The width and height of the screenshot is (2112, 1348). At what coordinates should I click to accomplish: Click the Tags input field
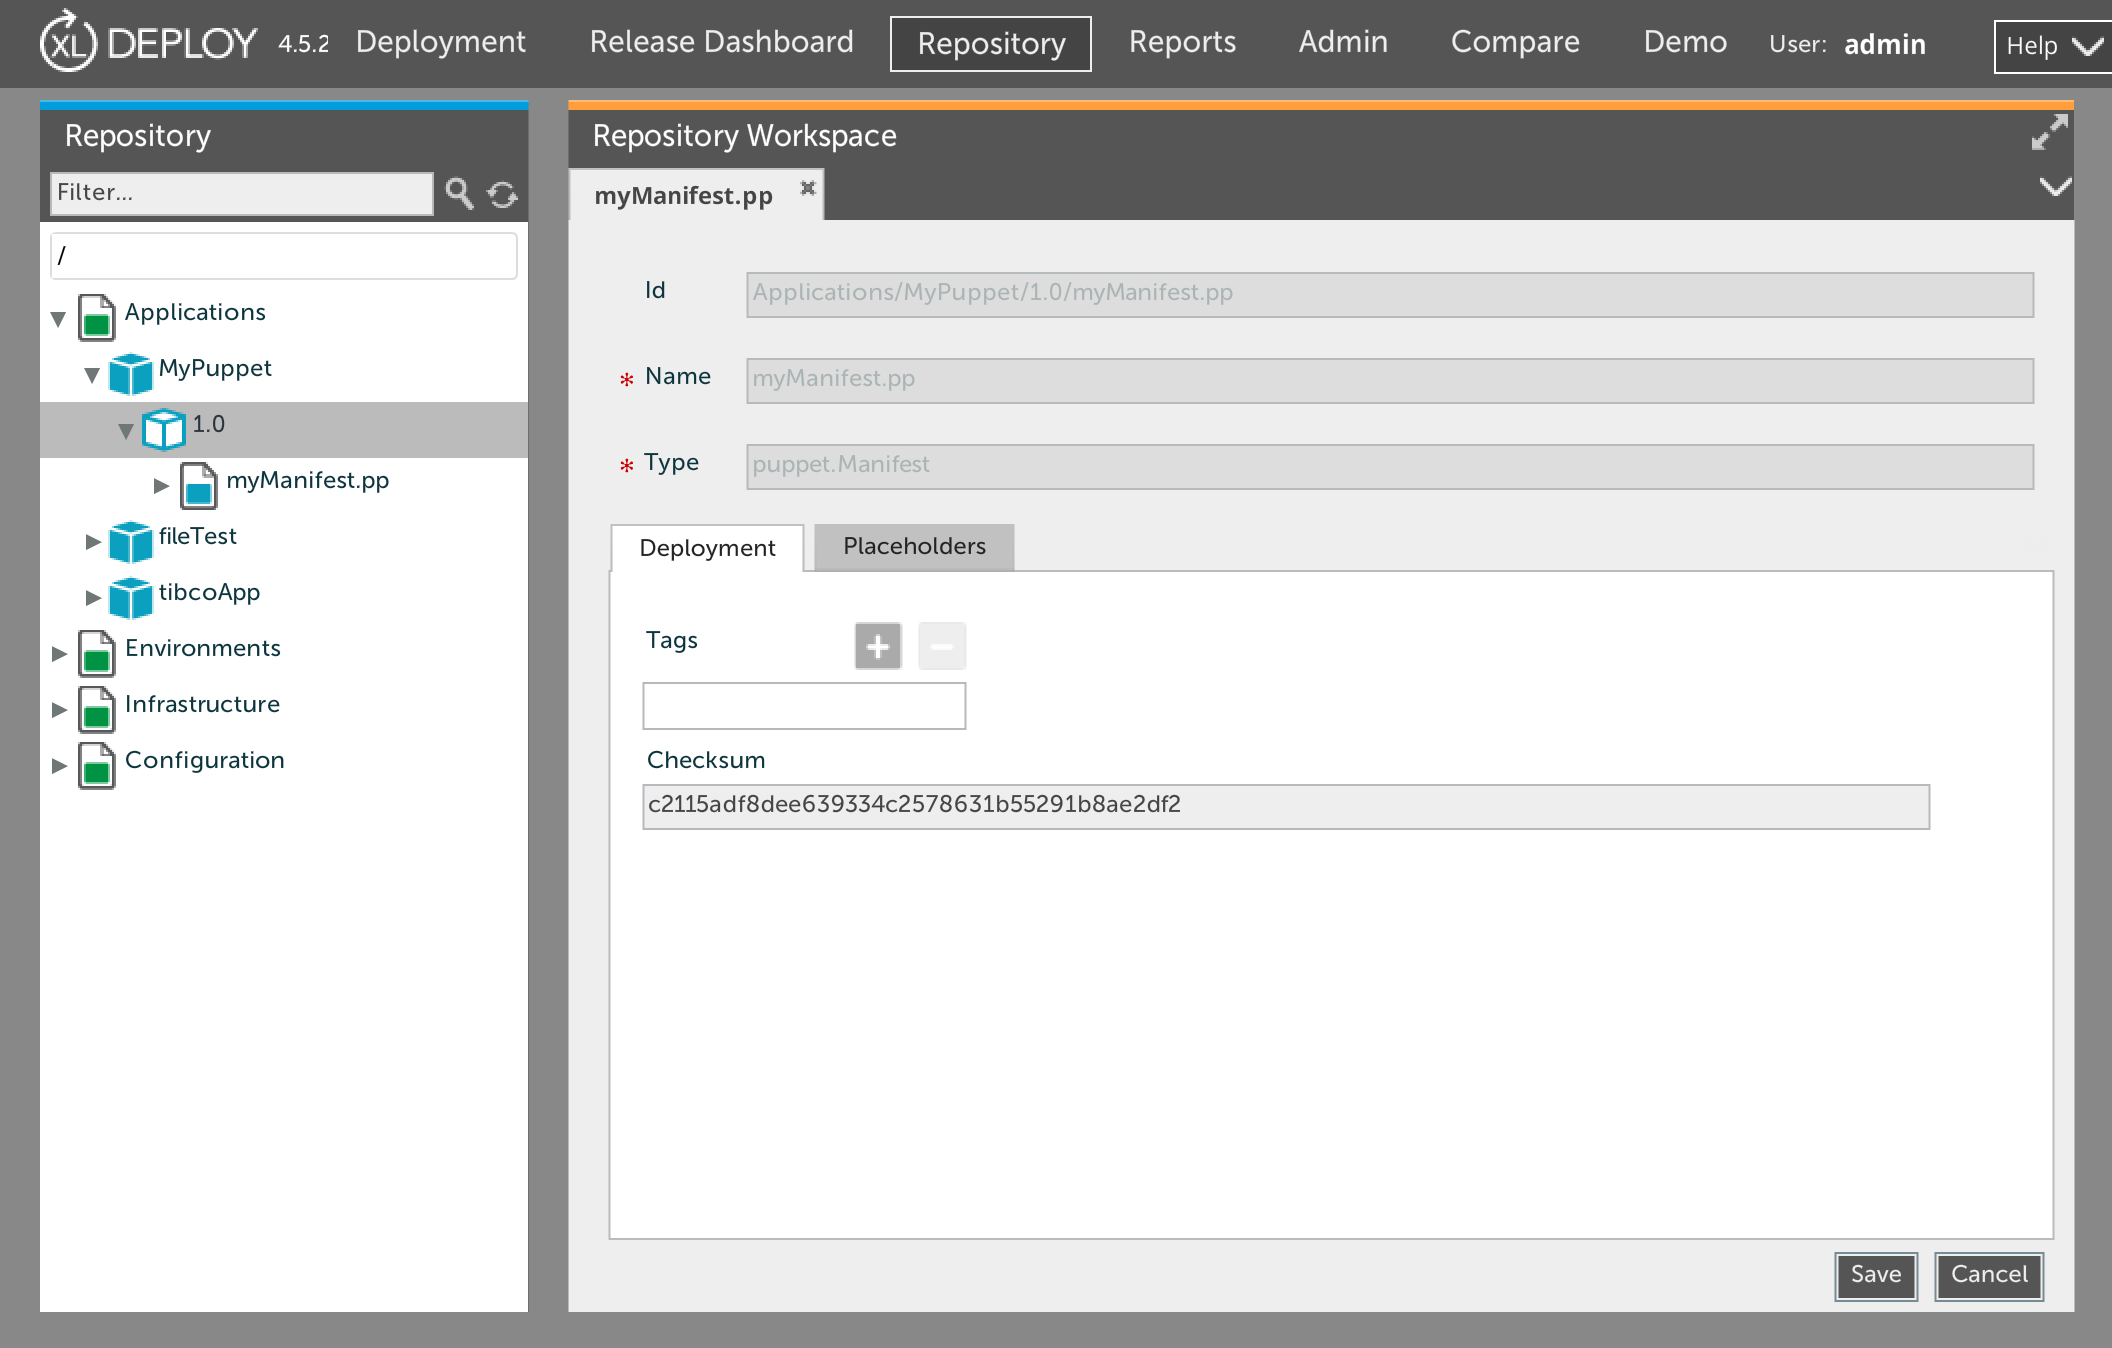[x=803, y=706]
